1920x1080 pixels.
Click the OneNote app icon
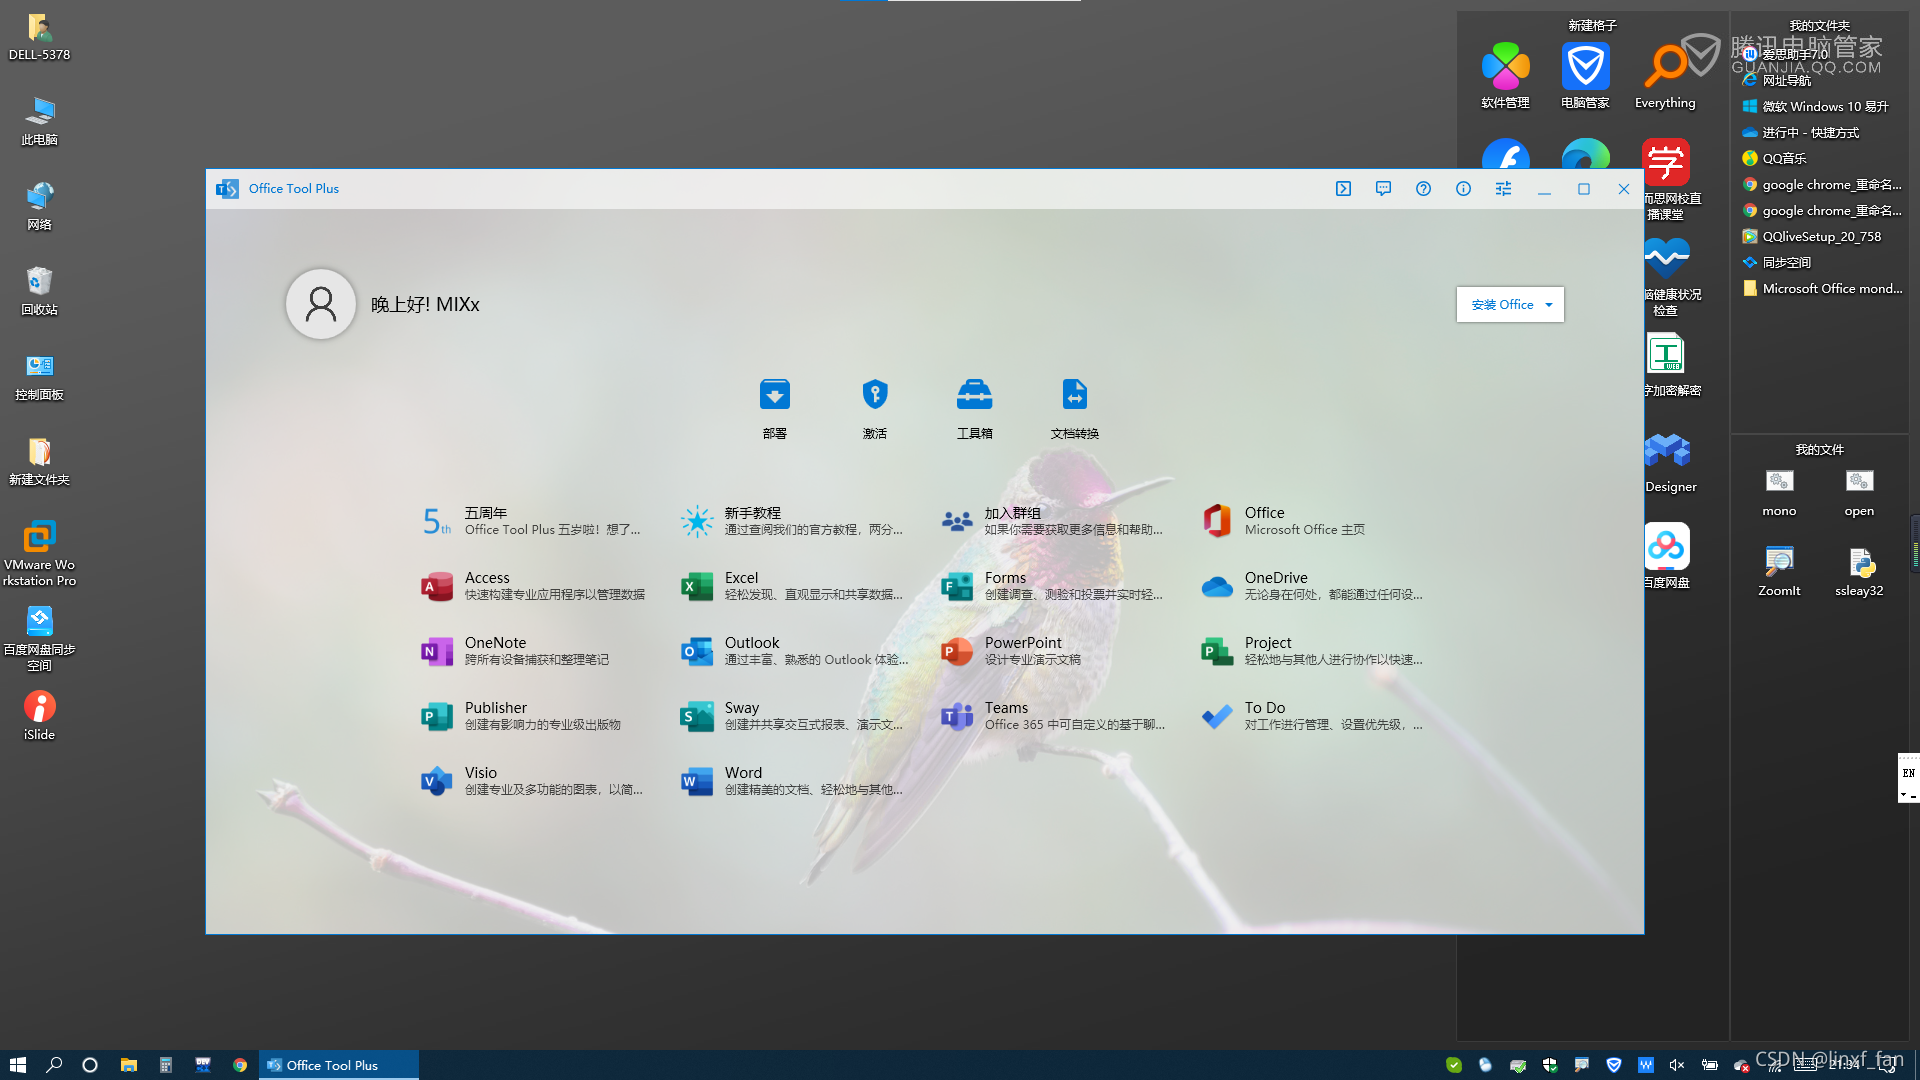437,651
